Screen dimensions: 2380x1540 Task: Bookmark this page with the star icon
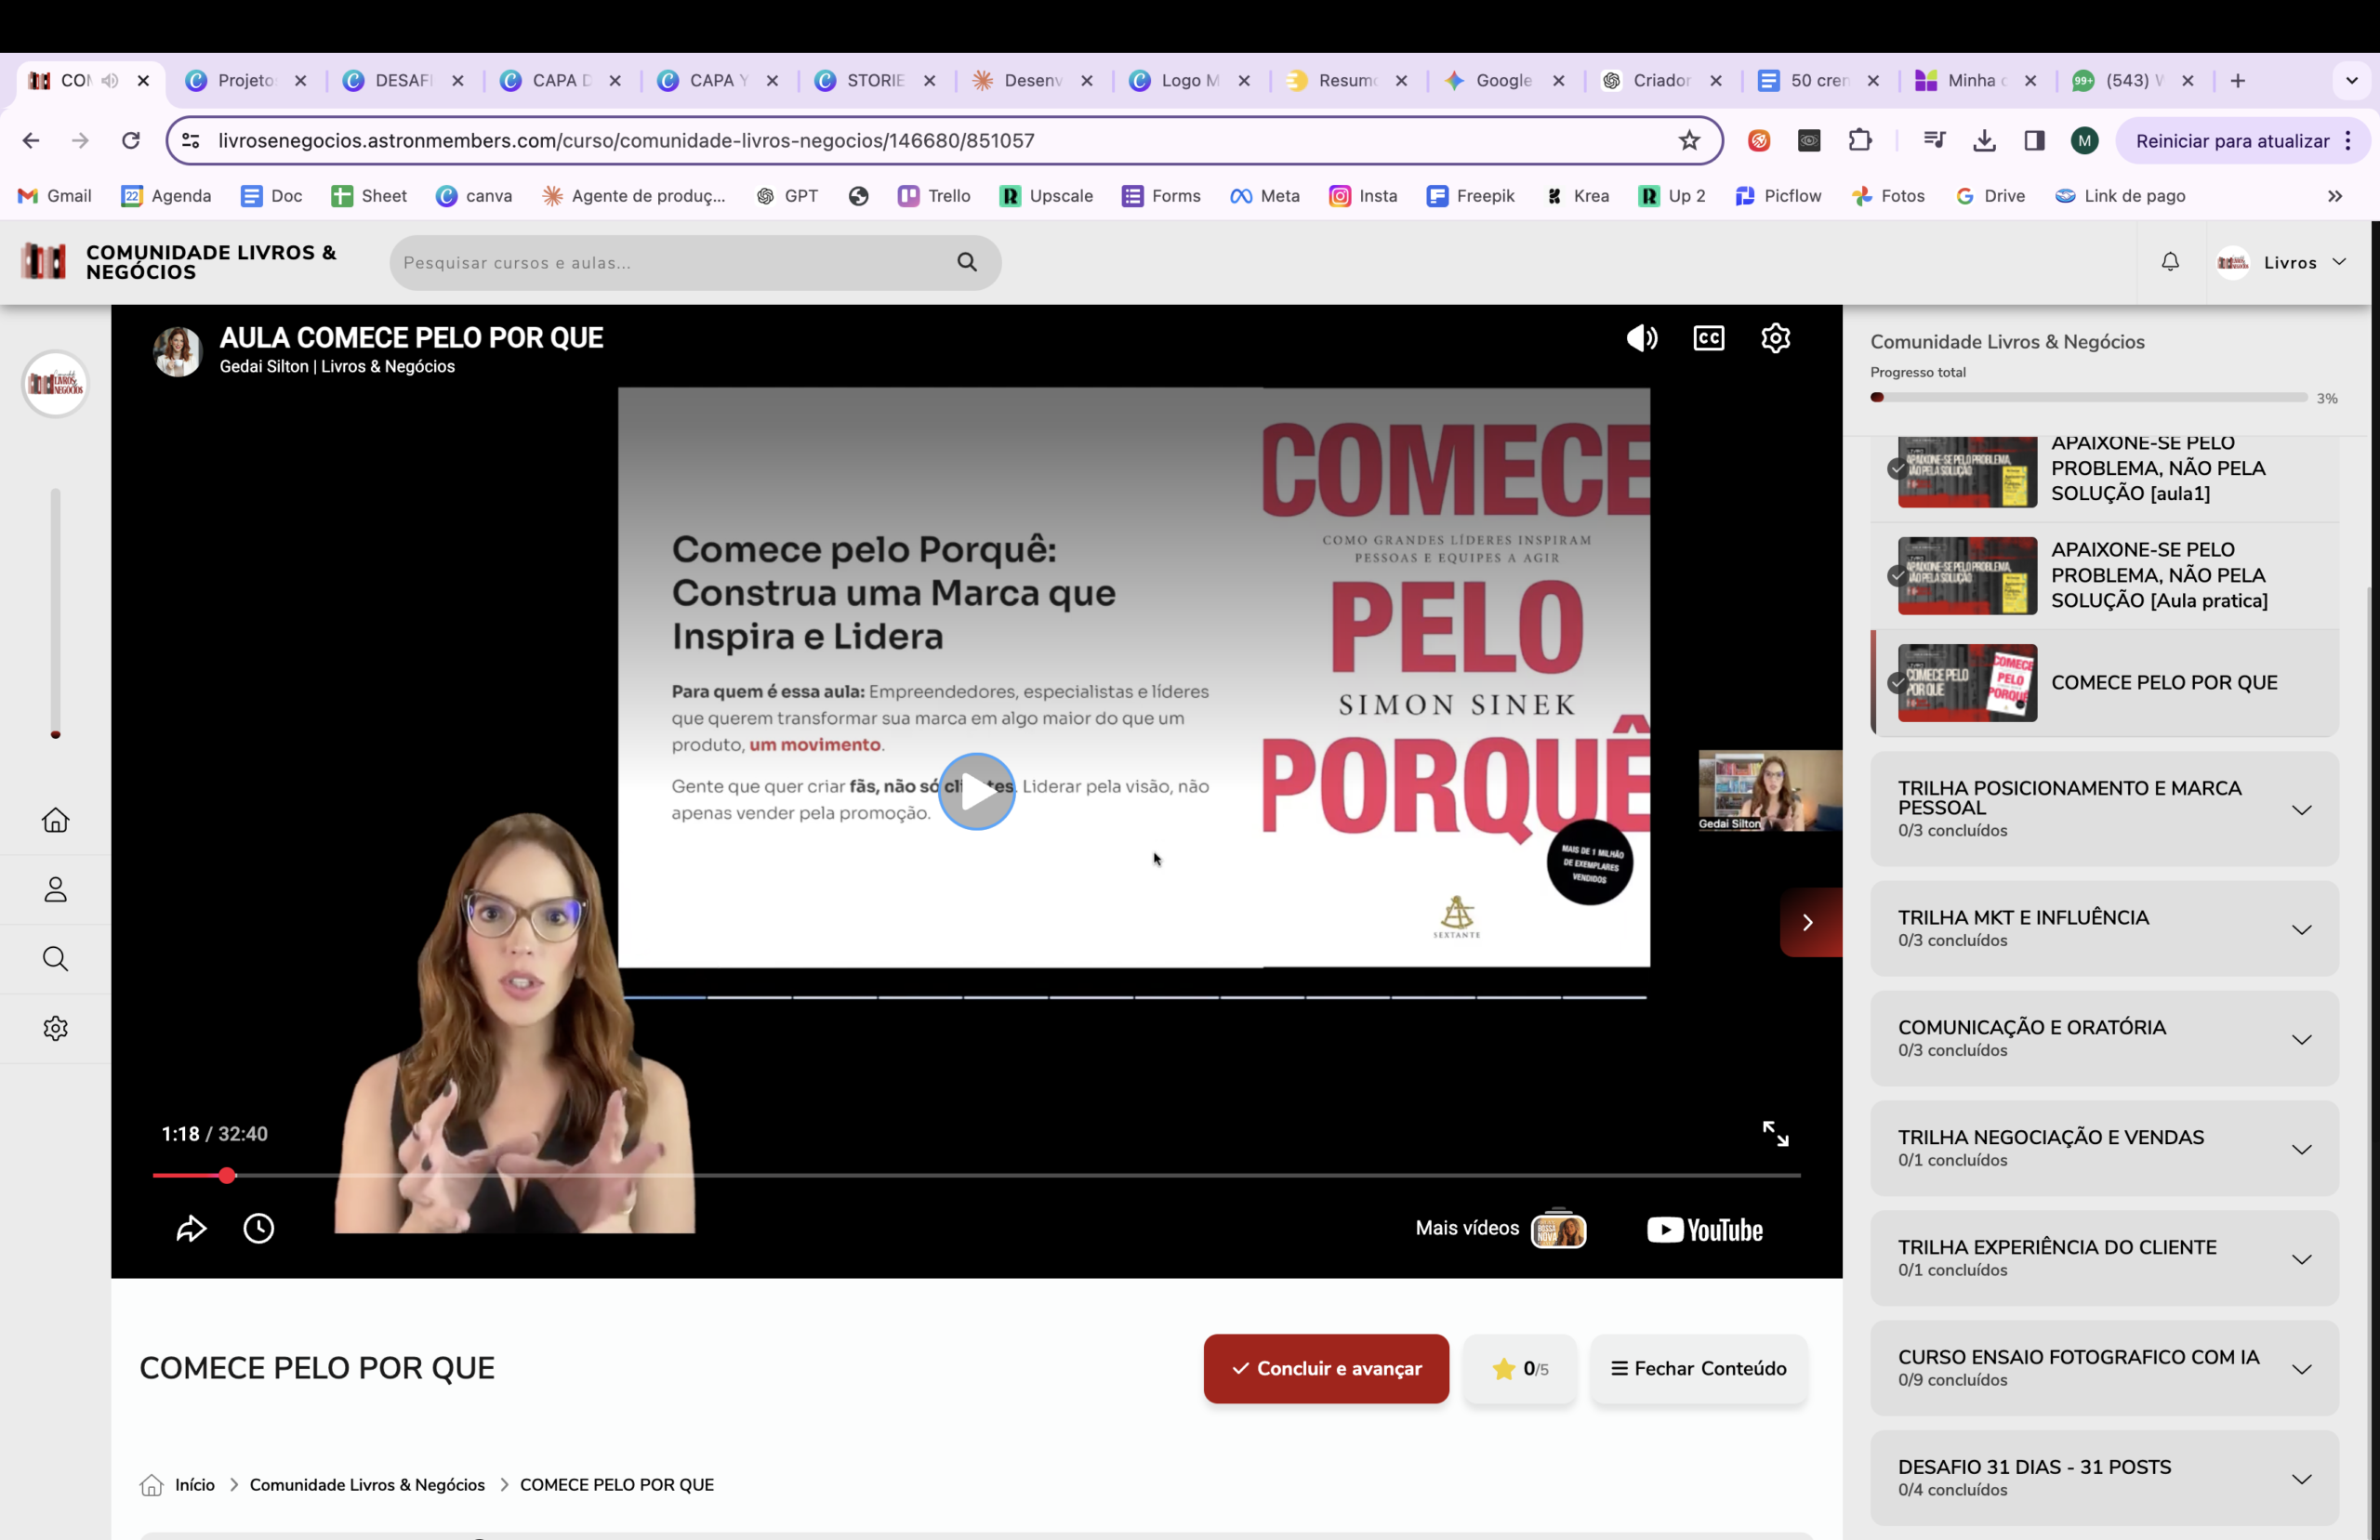click(x=1689, y=140)
